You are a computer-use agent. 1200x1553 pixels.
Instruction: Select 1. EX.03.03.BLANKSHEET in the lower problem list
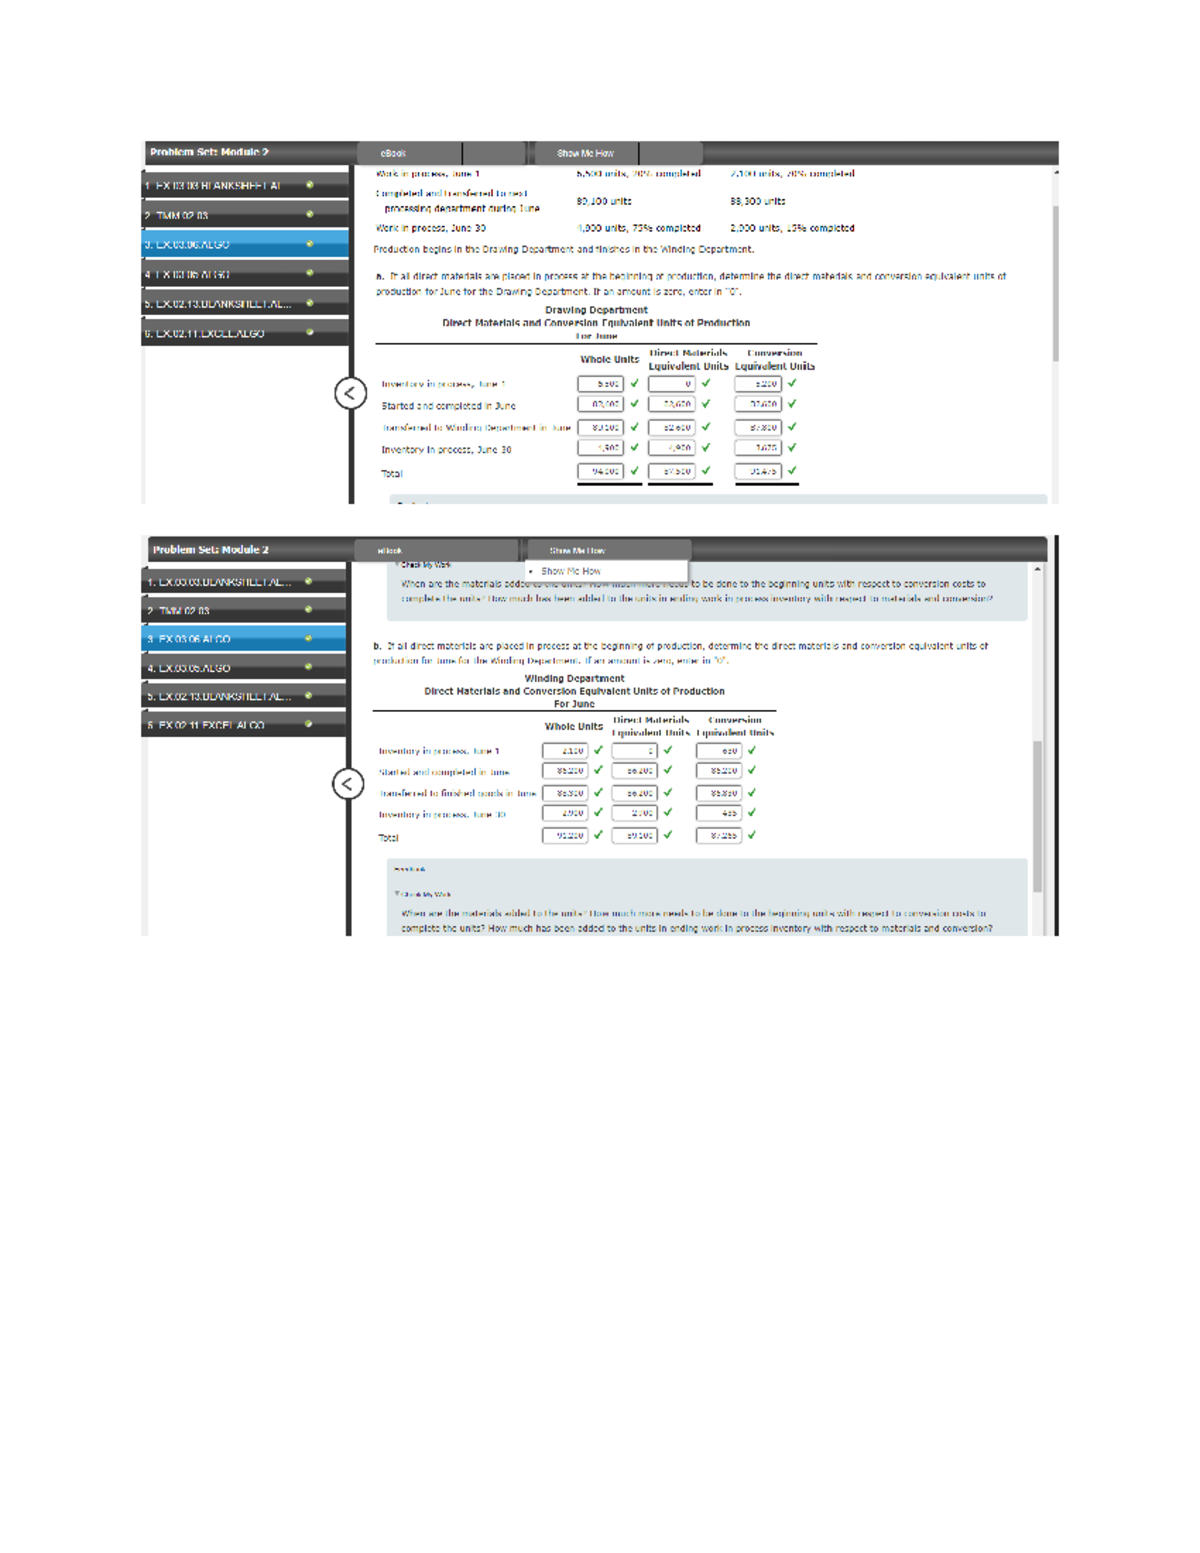(x=220, y=582)
